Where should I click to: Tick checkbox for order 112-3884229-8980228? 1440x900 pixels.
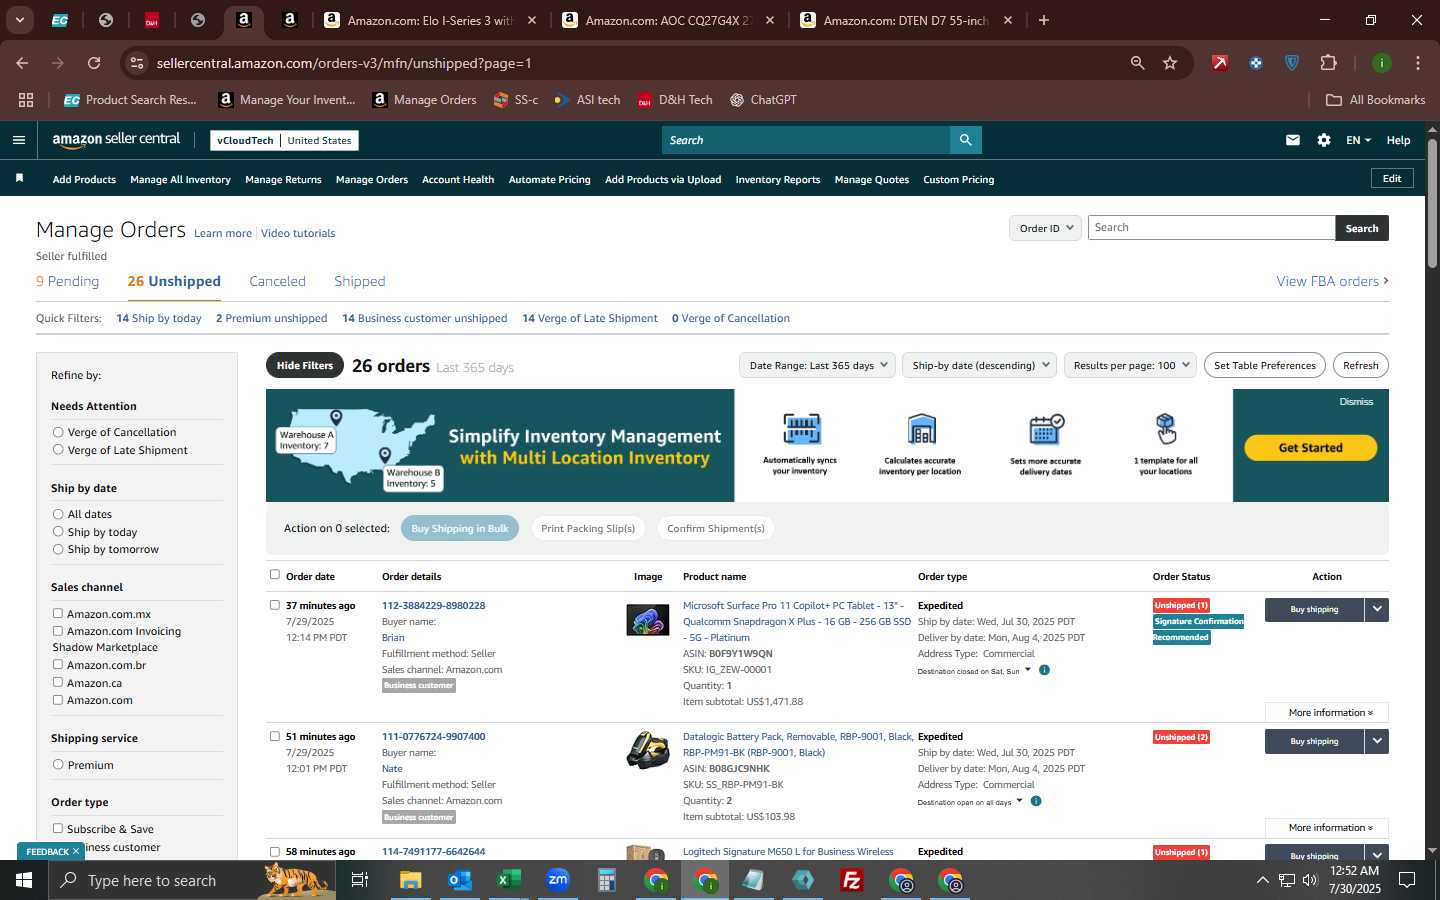(275, 605)
